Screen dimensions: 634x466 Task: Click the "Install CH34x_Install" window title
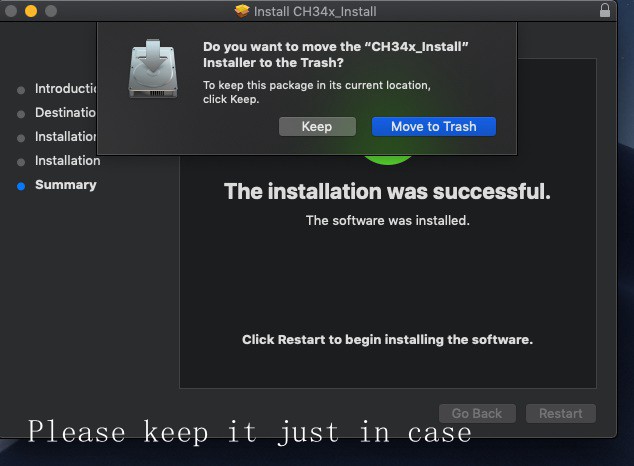315,11
